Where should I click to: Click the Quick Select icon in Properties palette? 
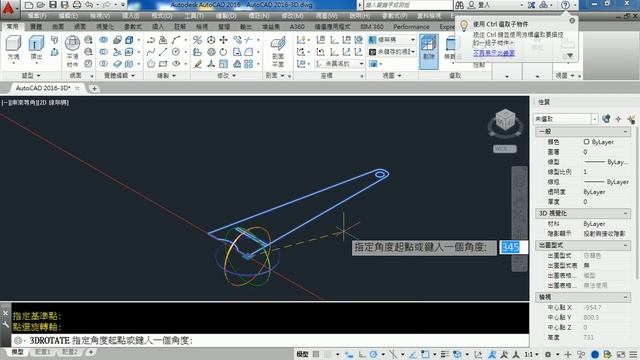click(631, 119)
